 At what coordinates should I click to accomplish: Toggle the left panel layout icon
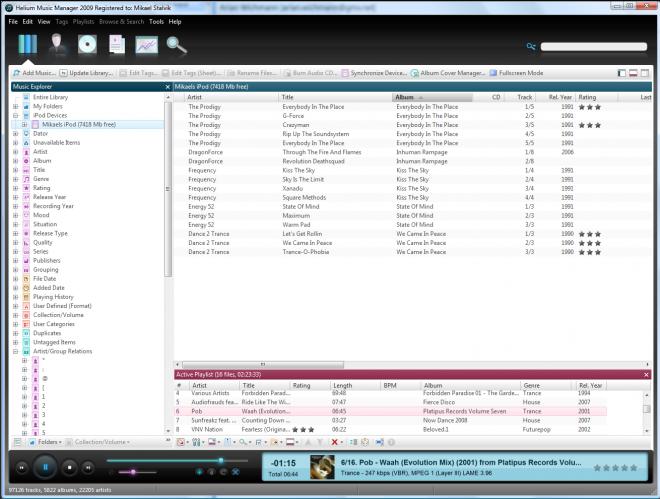621,73
